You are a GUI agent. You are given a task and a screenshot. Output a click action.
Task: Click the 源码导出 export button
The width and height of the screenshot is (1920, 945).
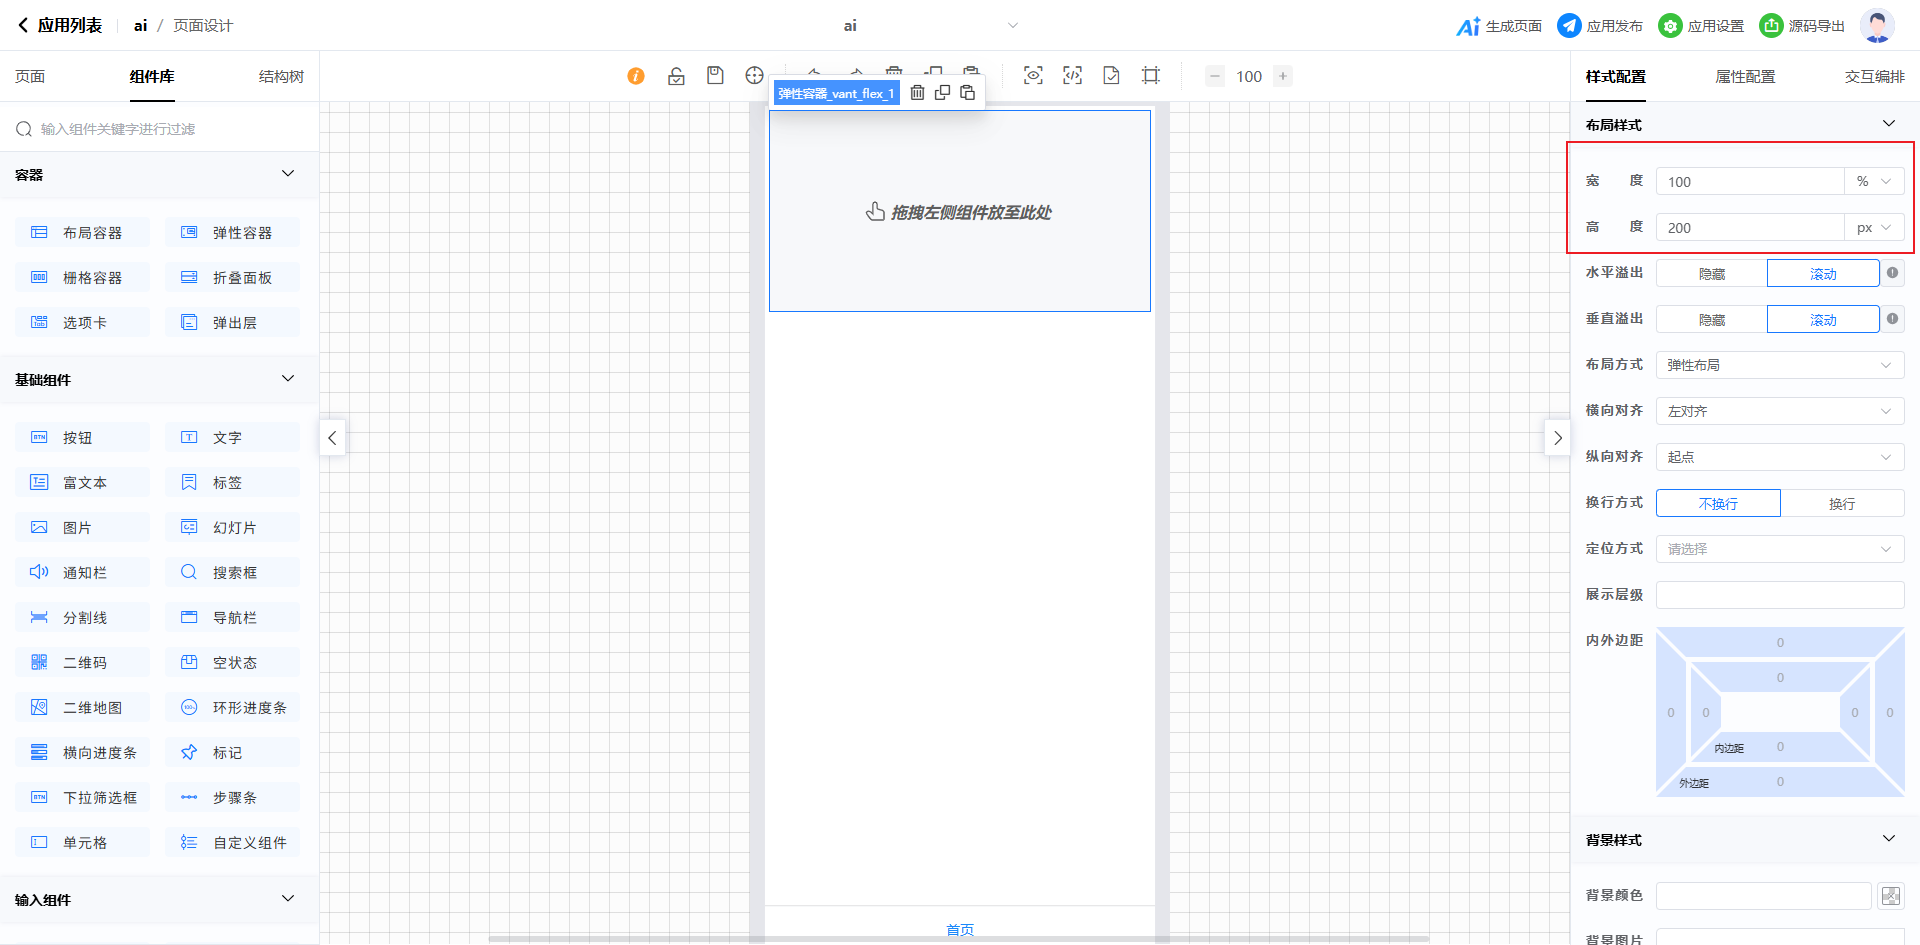point(1802,26)
